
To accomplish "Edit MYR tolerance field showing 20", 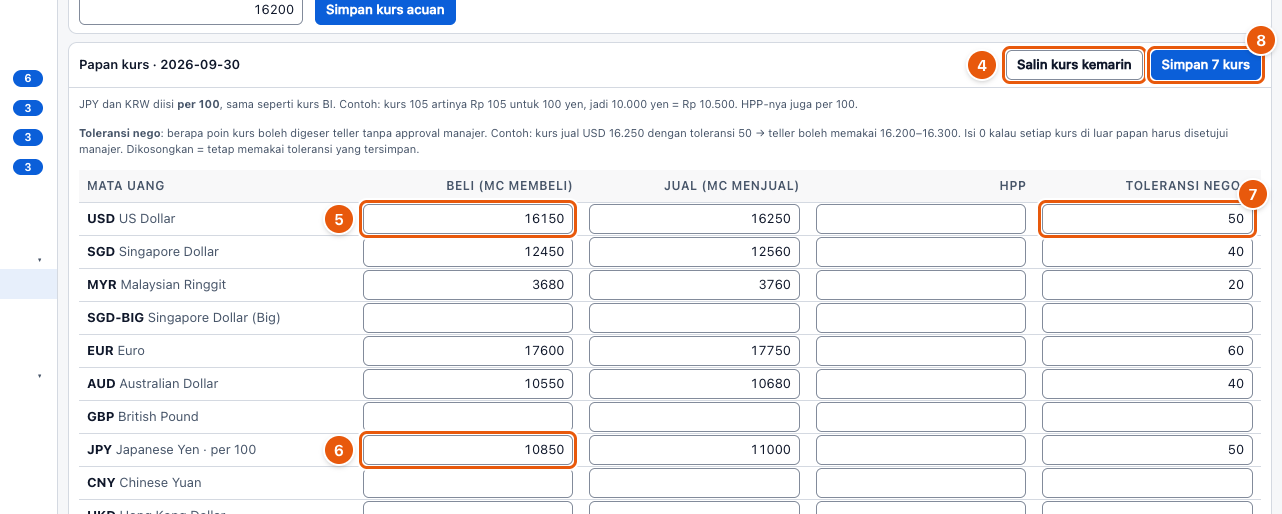I will (1147, 285).
